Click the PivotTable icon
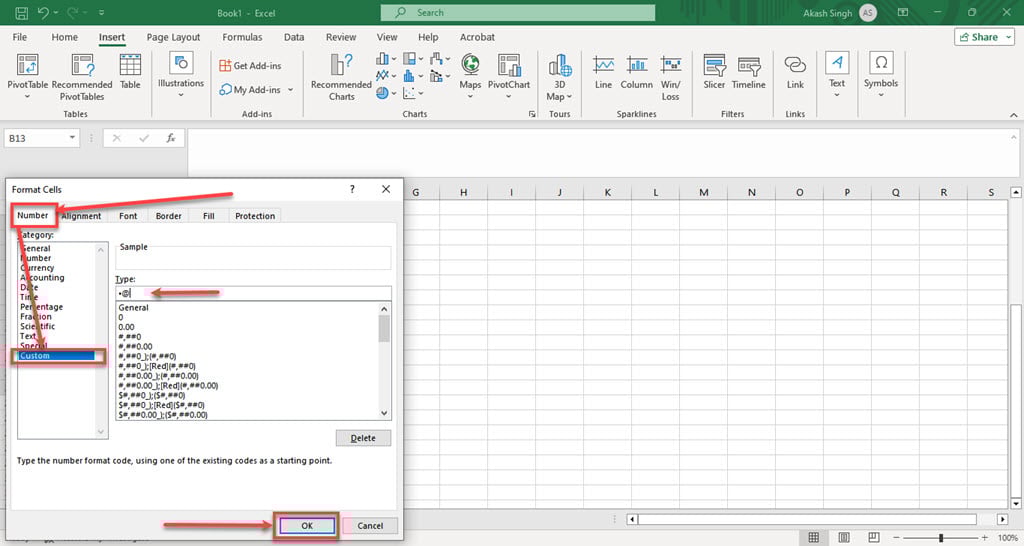 (27, 65)
